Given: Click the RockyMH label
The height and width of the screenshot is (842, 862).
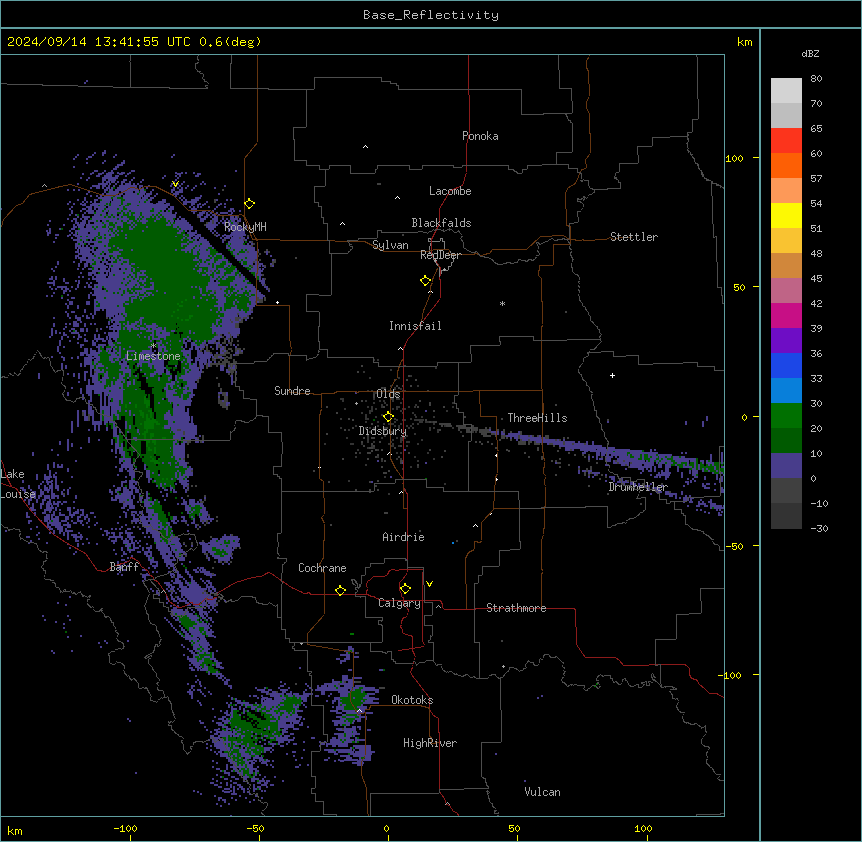Looking at the screenshot, I should coord(245,227).
